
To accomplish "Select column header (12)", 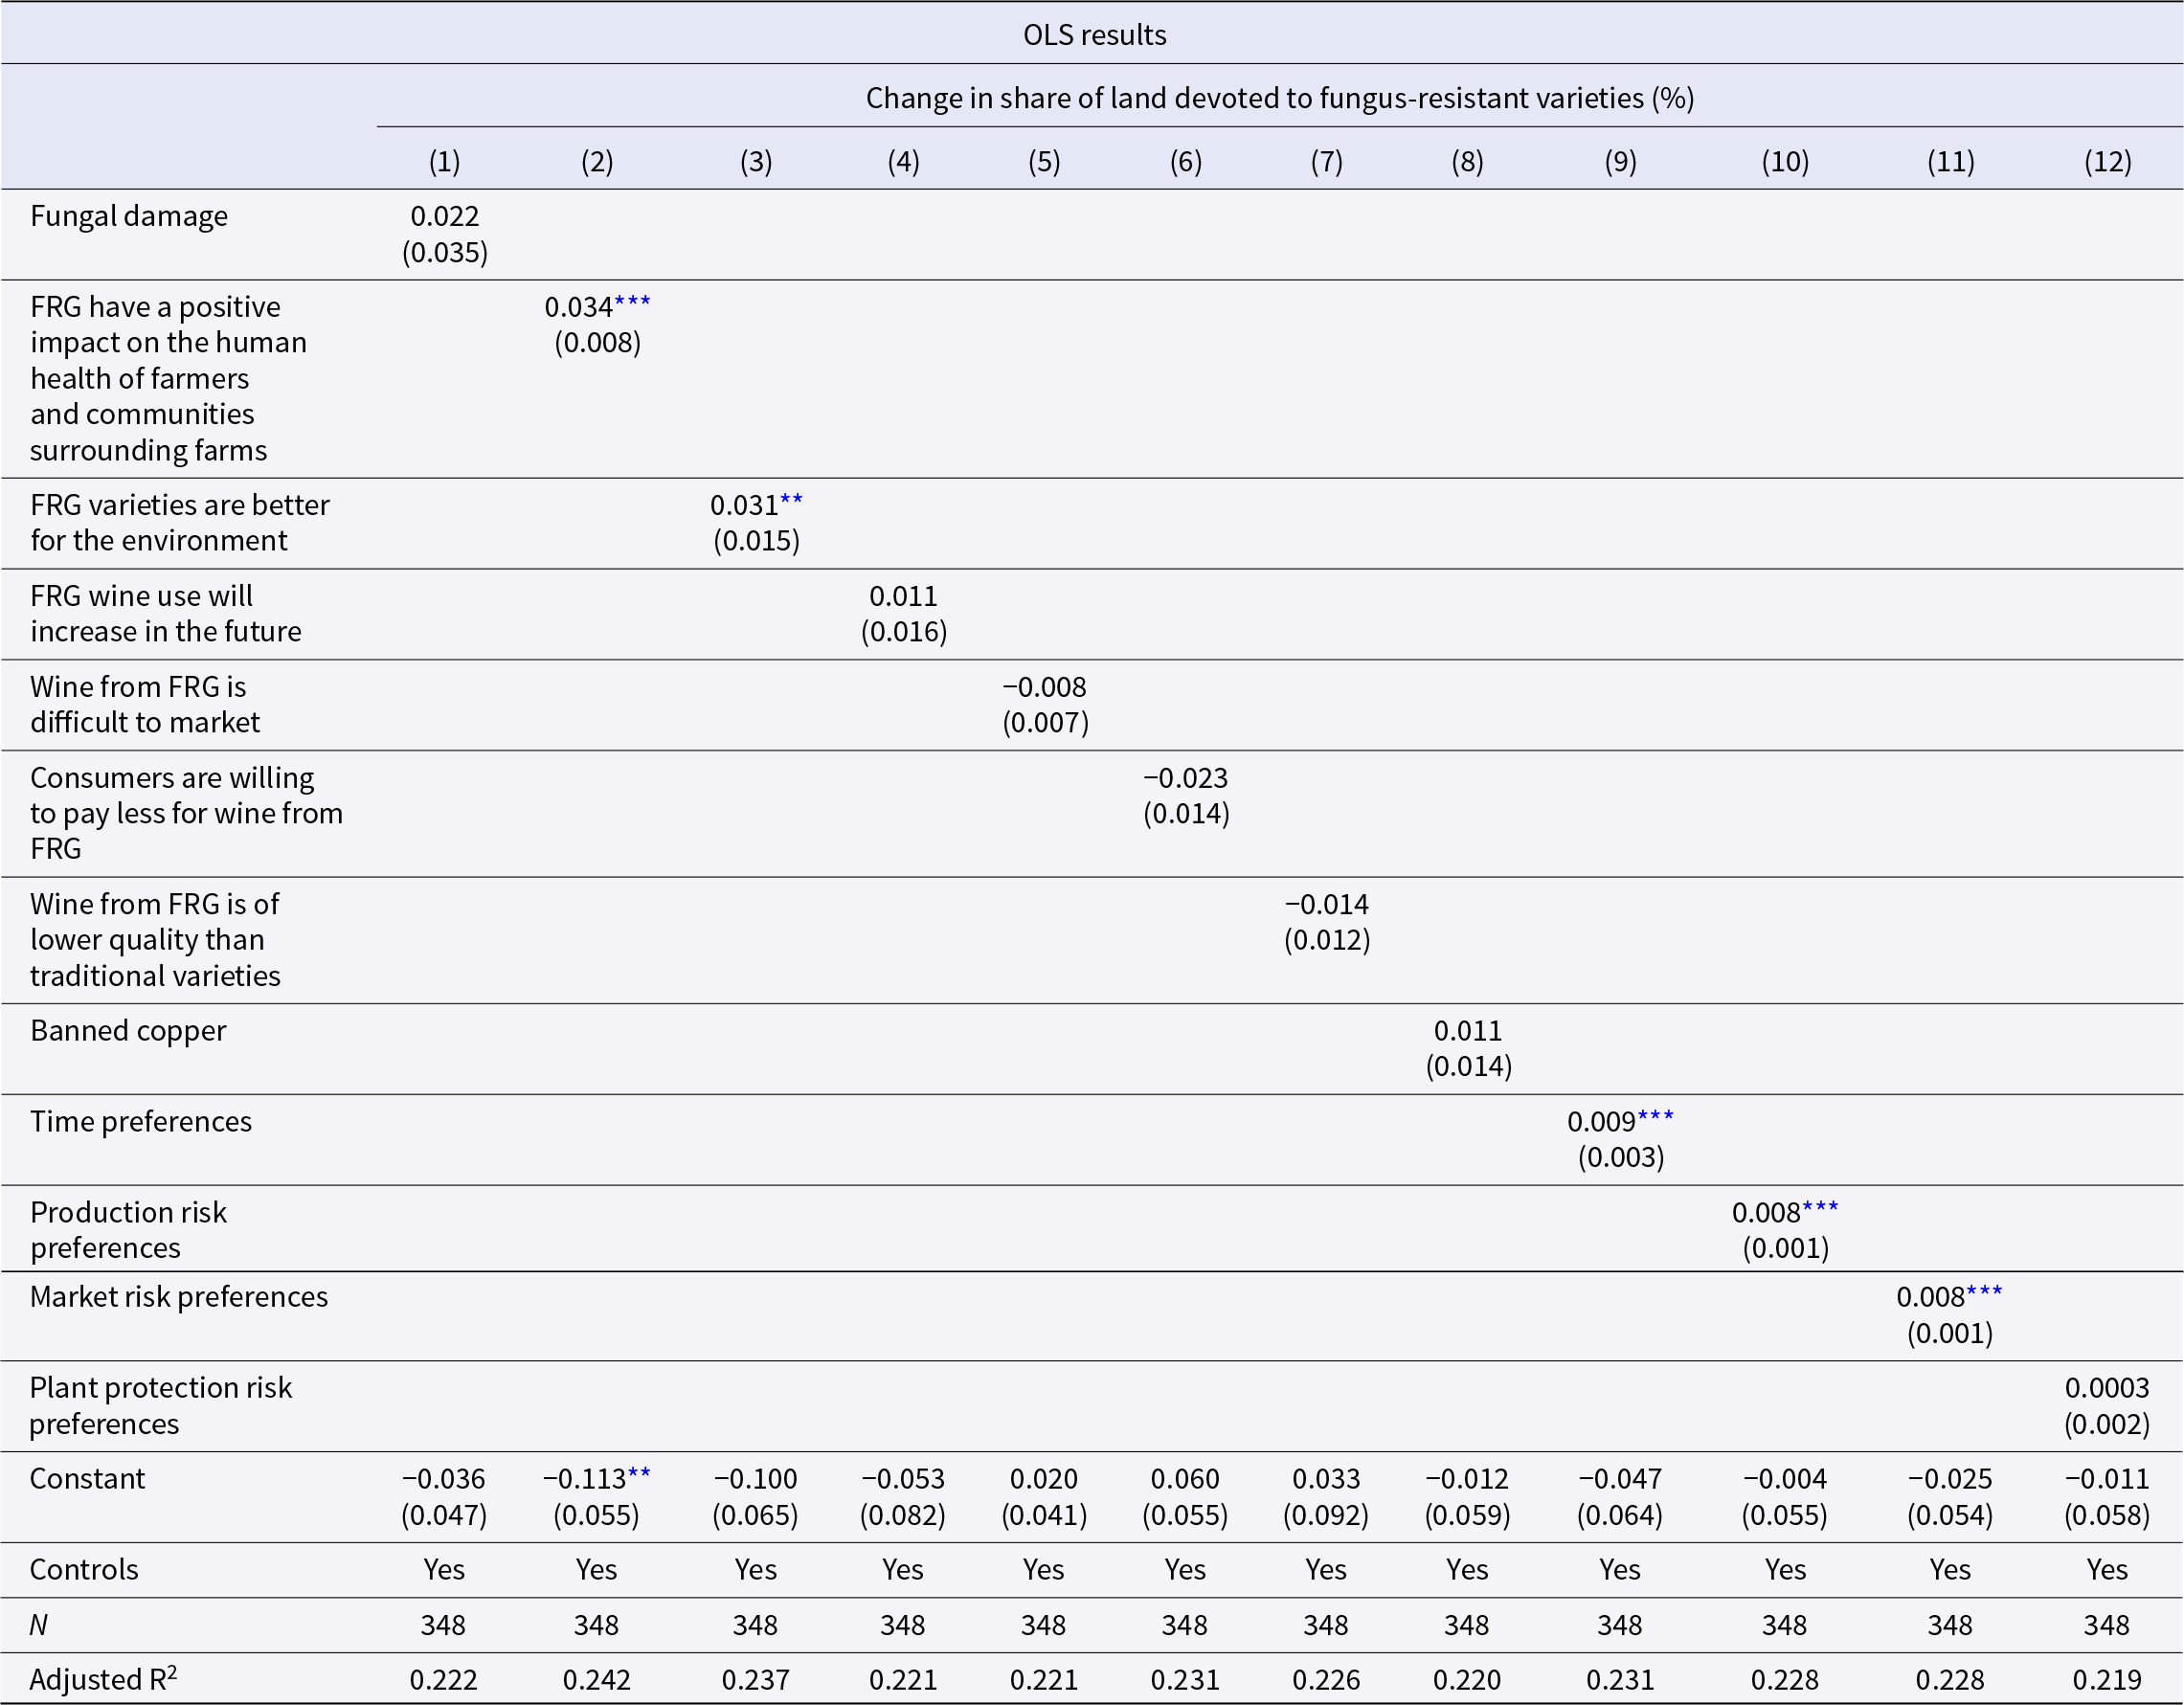I will click(2107, 161).
